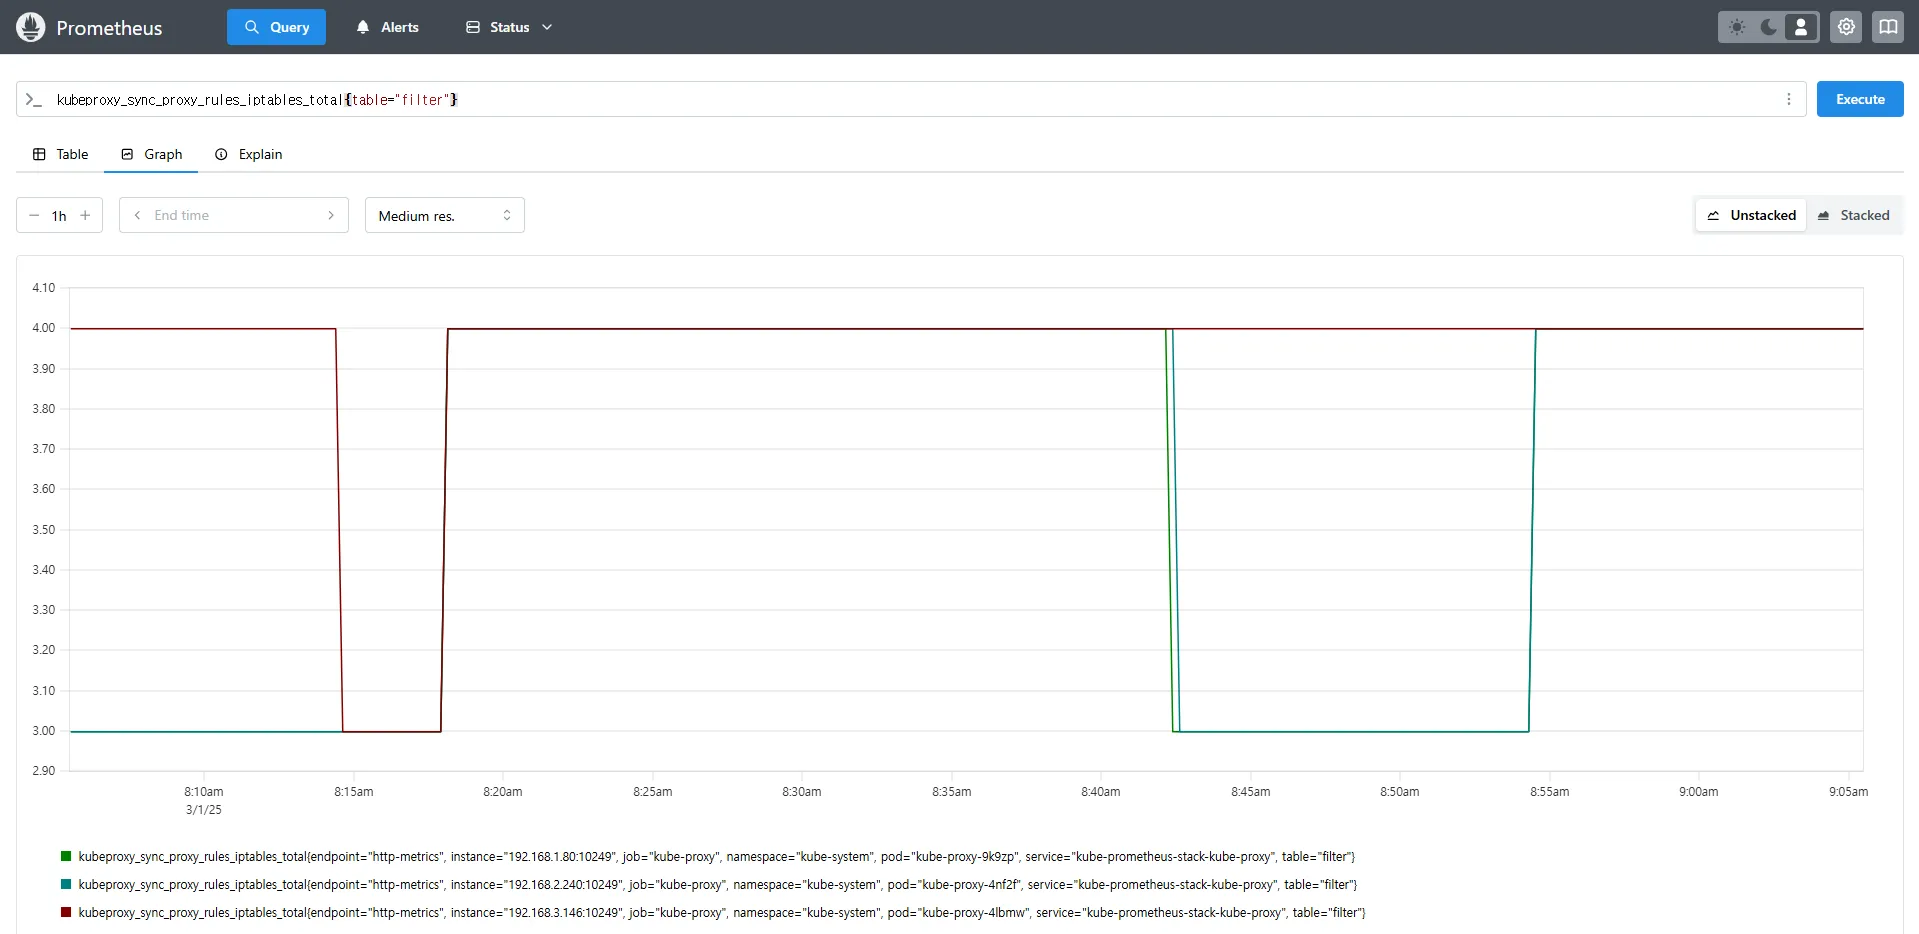Click the End time field
Image resolution: width=1919 pixels, height=934 pixels.
coord(234,215)
